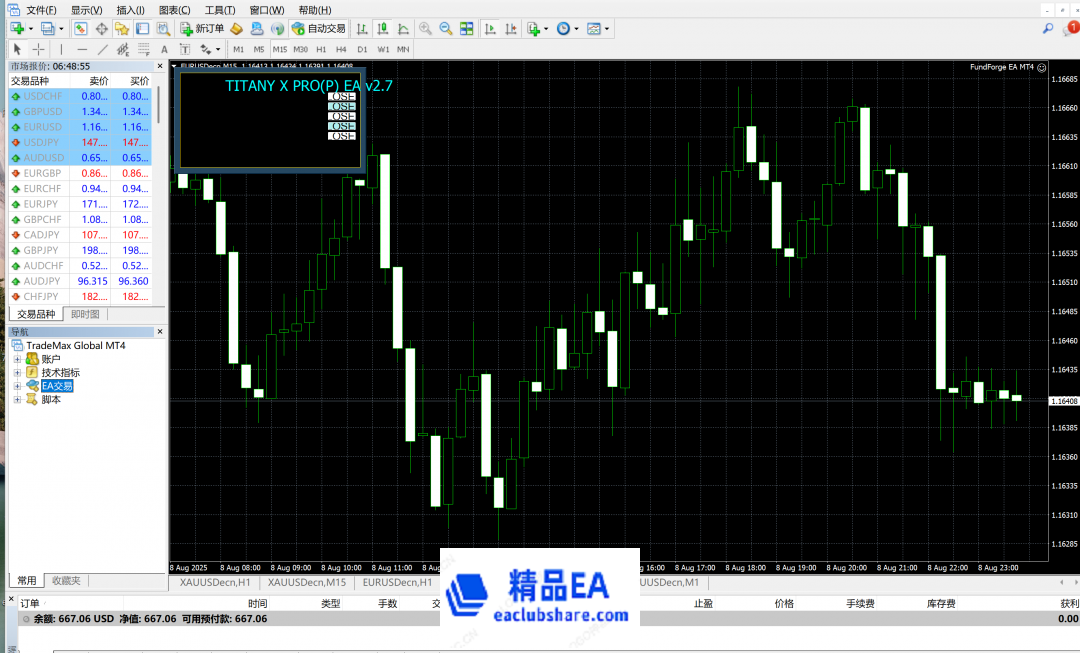This screenshot has height=653, width=1080.
Task: Open periods clock icon
Action: coord(563,28)
